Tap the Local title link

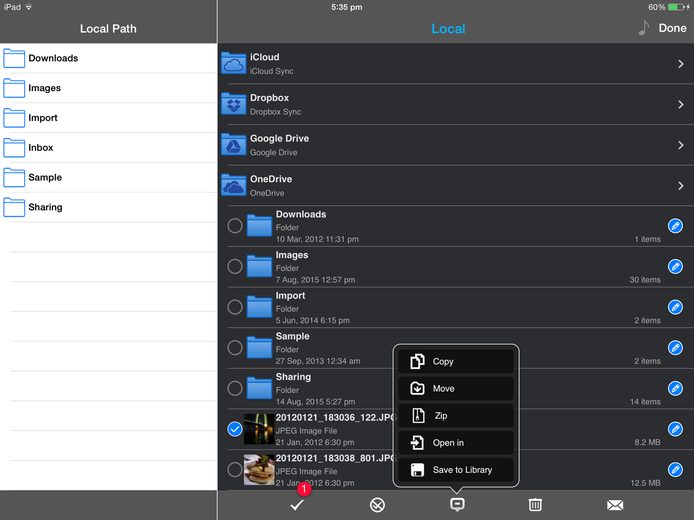(x=448, y=29)
